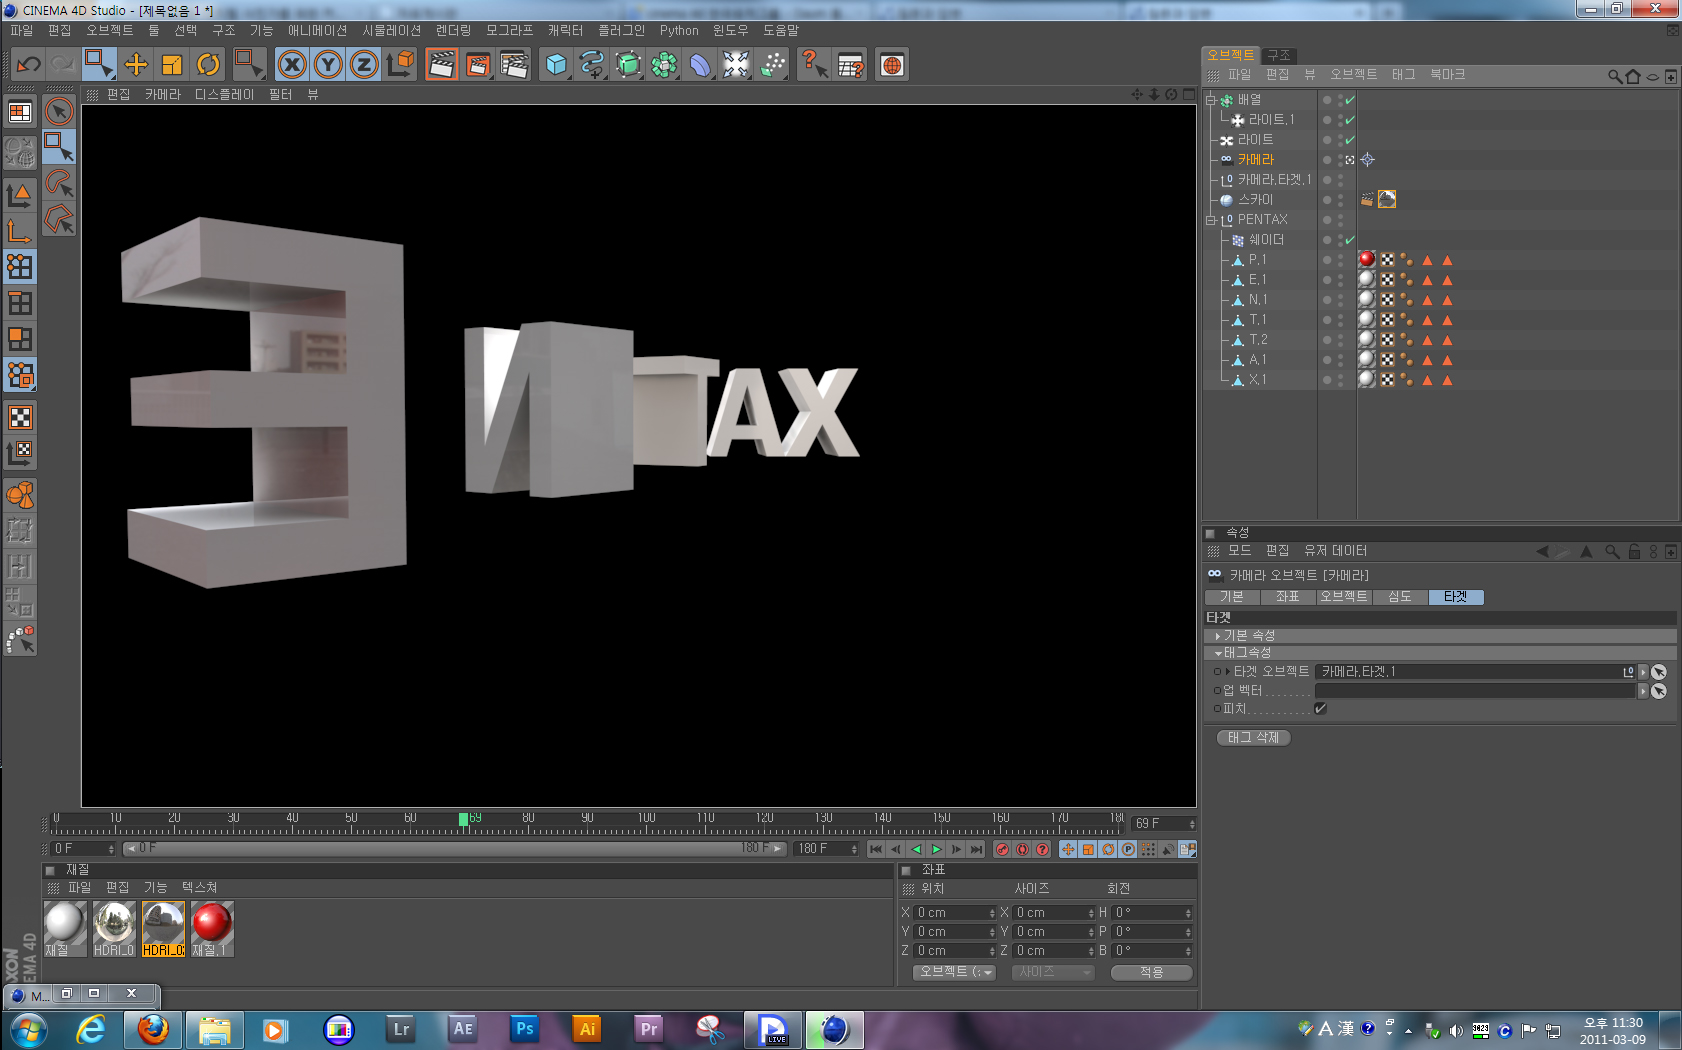This screenshot has height=1050, width=1682.
Task: Click the Use Point mode icon
Action: [x=20, y=267]
